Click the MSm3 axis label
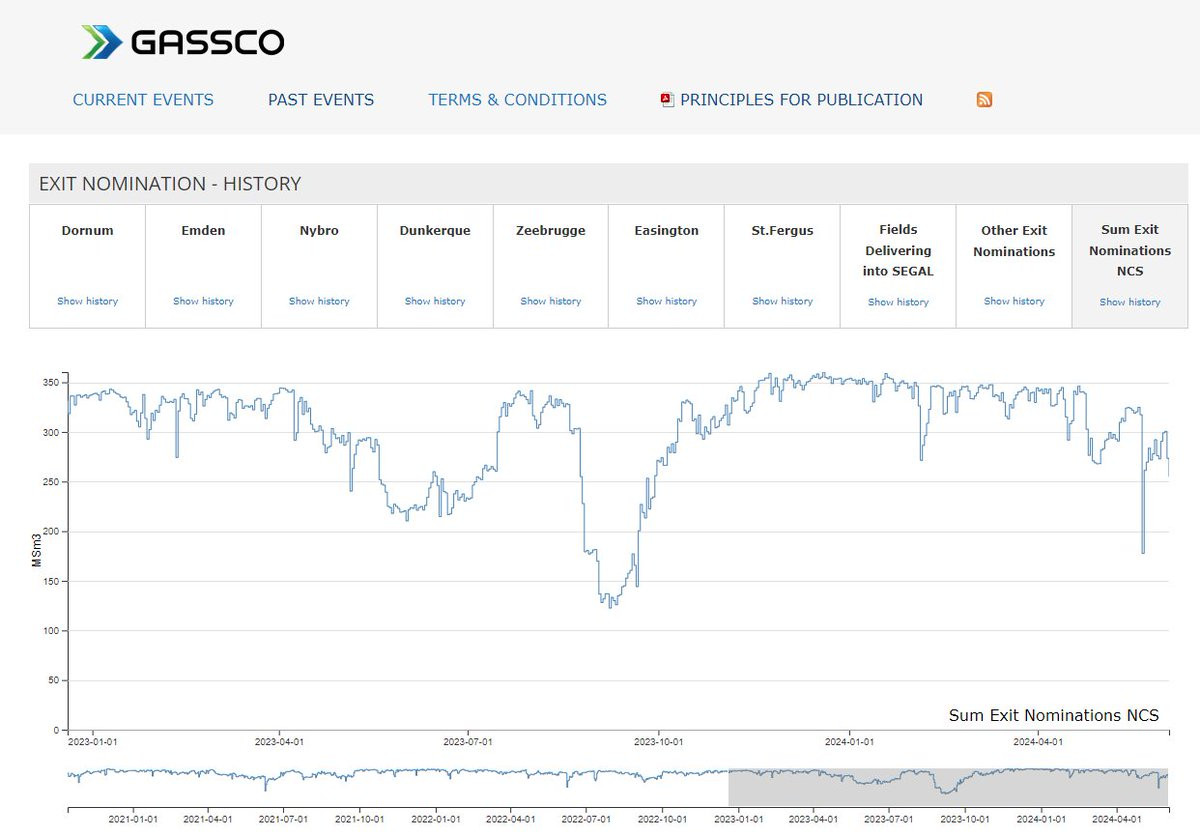Screen dimensions: 1200x836 coord(37,550)
